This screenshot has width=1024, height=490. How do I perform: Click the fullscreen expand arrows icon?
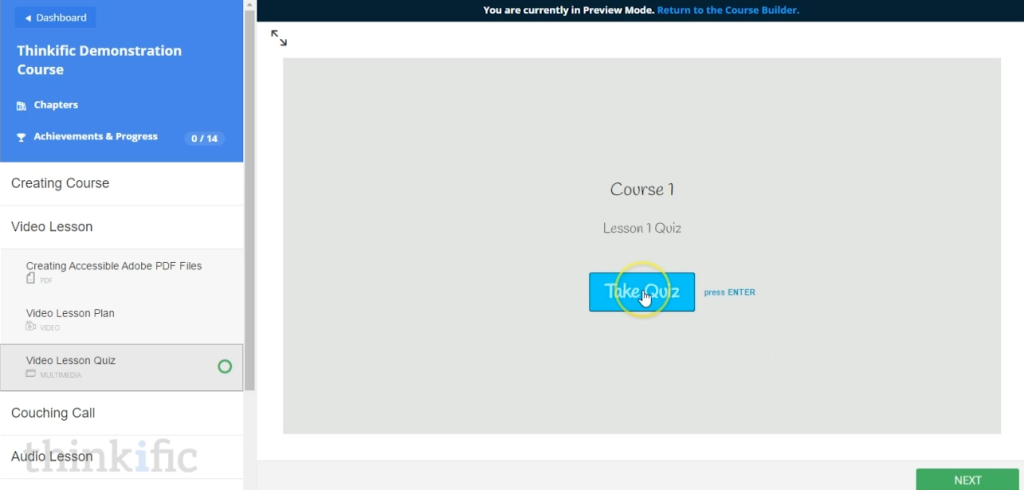279,38
